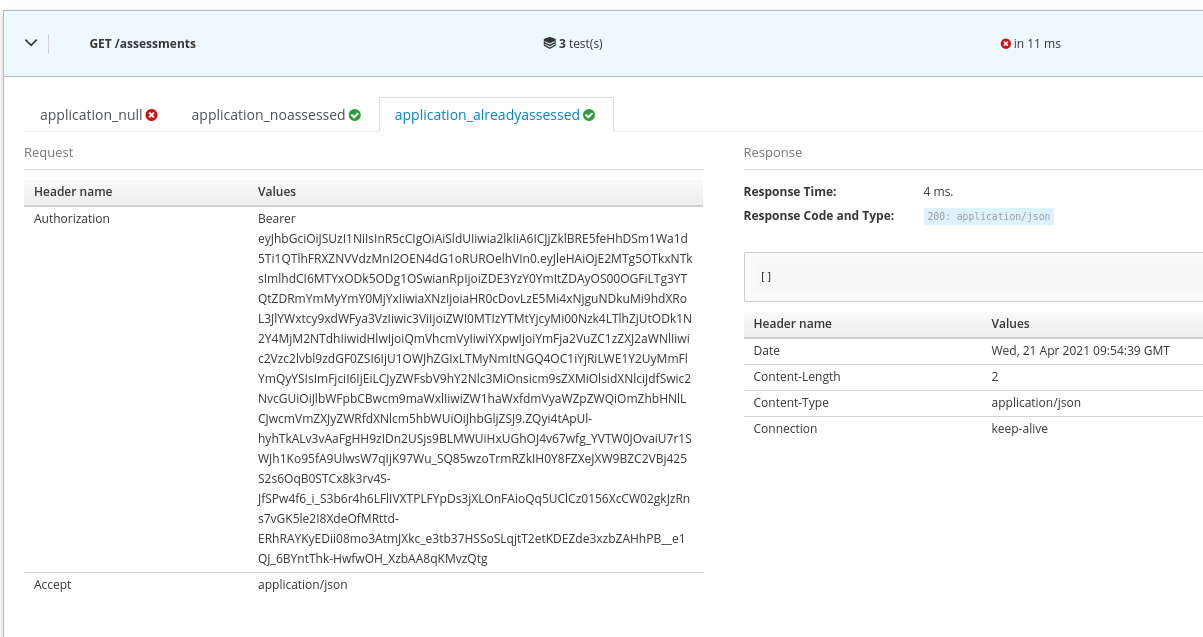Click the green check on application_alreadyassessed
Viewport: 1203px width, 637px height.
click(x=589, y=115)
